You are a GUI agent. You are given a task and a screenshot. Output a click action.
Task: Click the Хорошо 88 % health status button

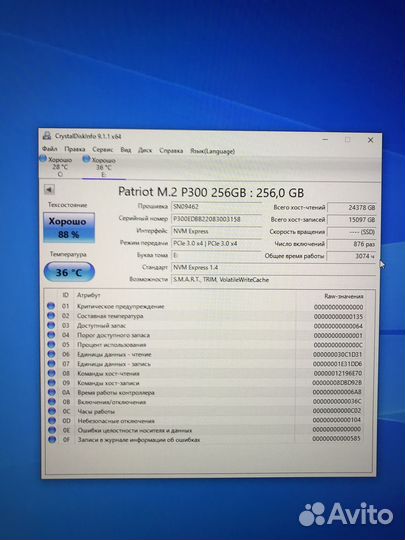[69, 228]
